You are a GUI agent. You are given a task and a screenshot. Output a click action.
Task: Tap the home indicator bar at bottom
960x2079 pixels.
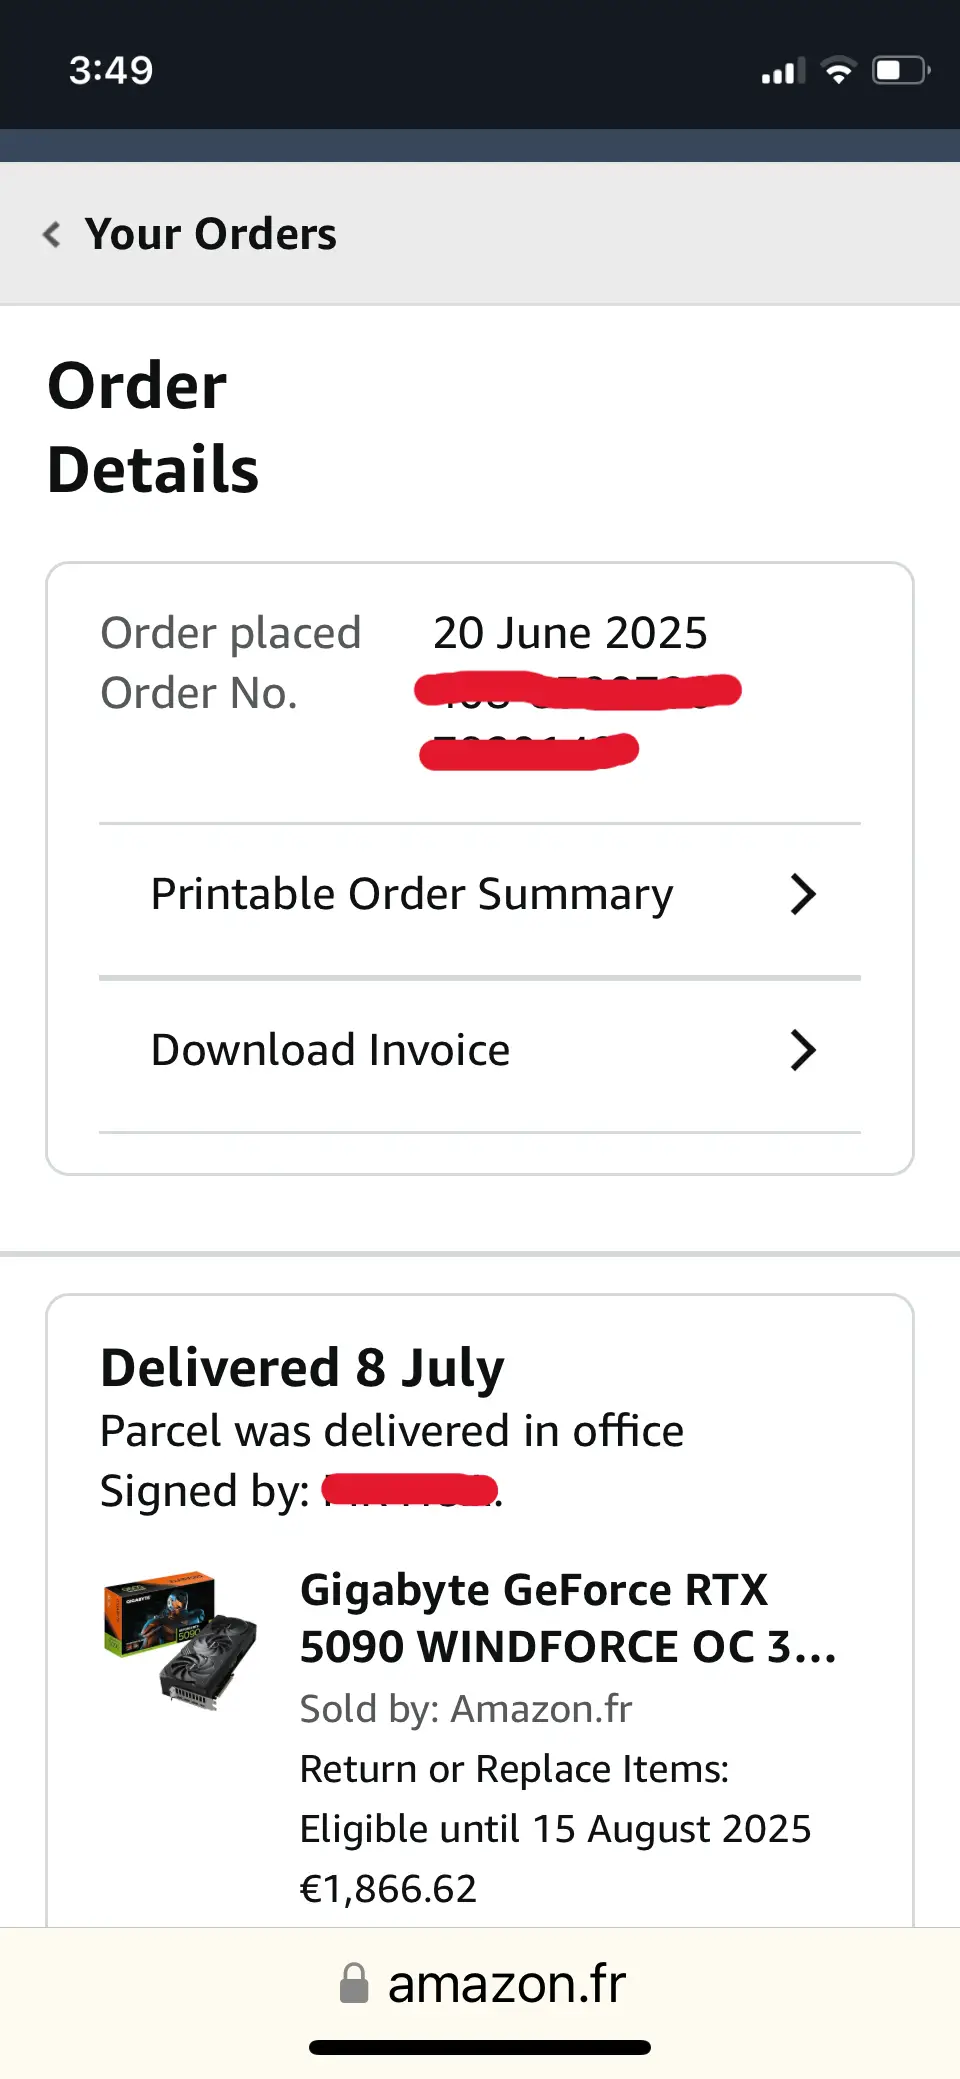click(480, 2048)
